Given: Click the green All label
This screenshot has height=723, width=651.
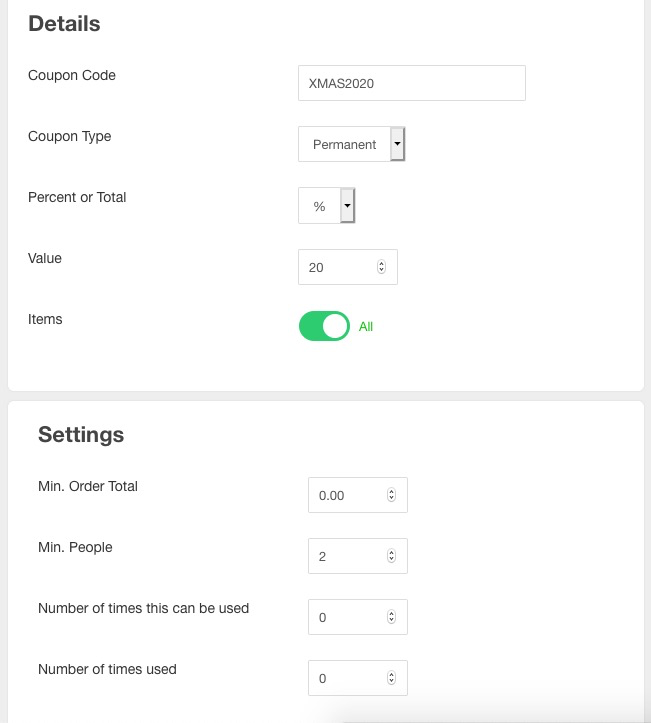Looking at the screenshot, I should coord(366,327).
